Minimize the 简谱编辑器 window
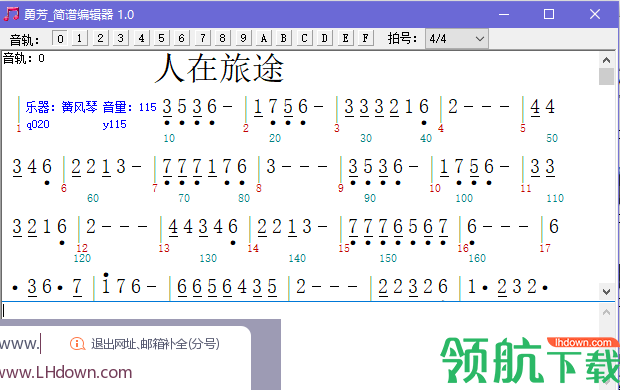This screenshot has height=390, width=620. click(x=504, y=14)
